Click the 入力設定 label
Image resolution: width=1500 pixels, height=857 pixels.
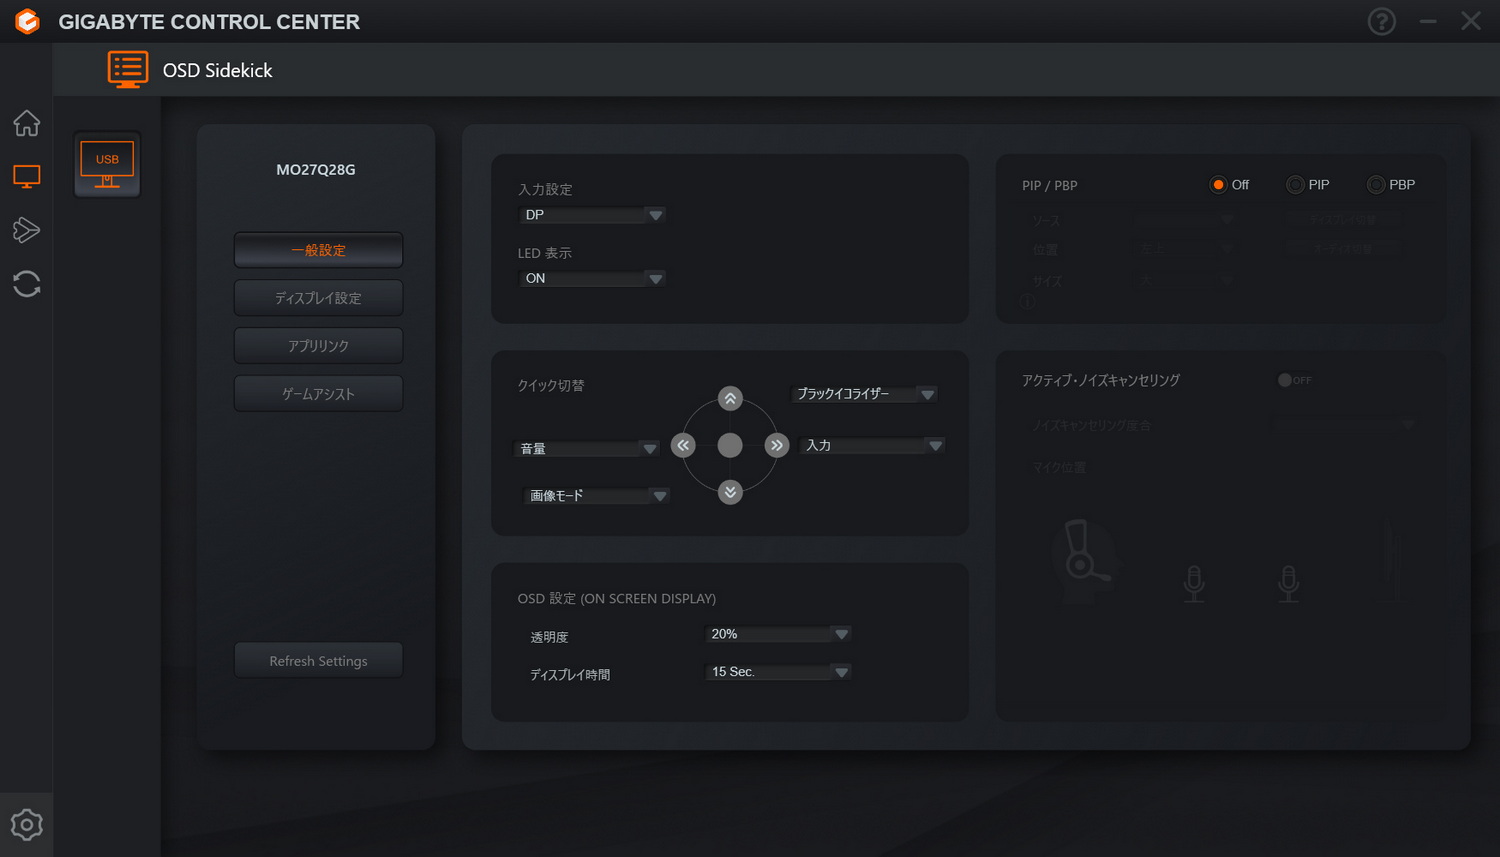(x=545, y=189)
